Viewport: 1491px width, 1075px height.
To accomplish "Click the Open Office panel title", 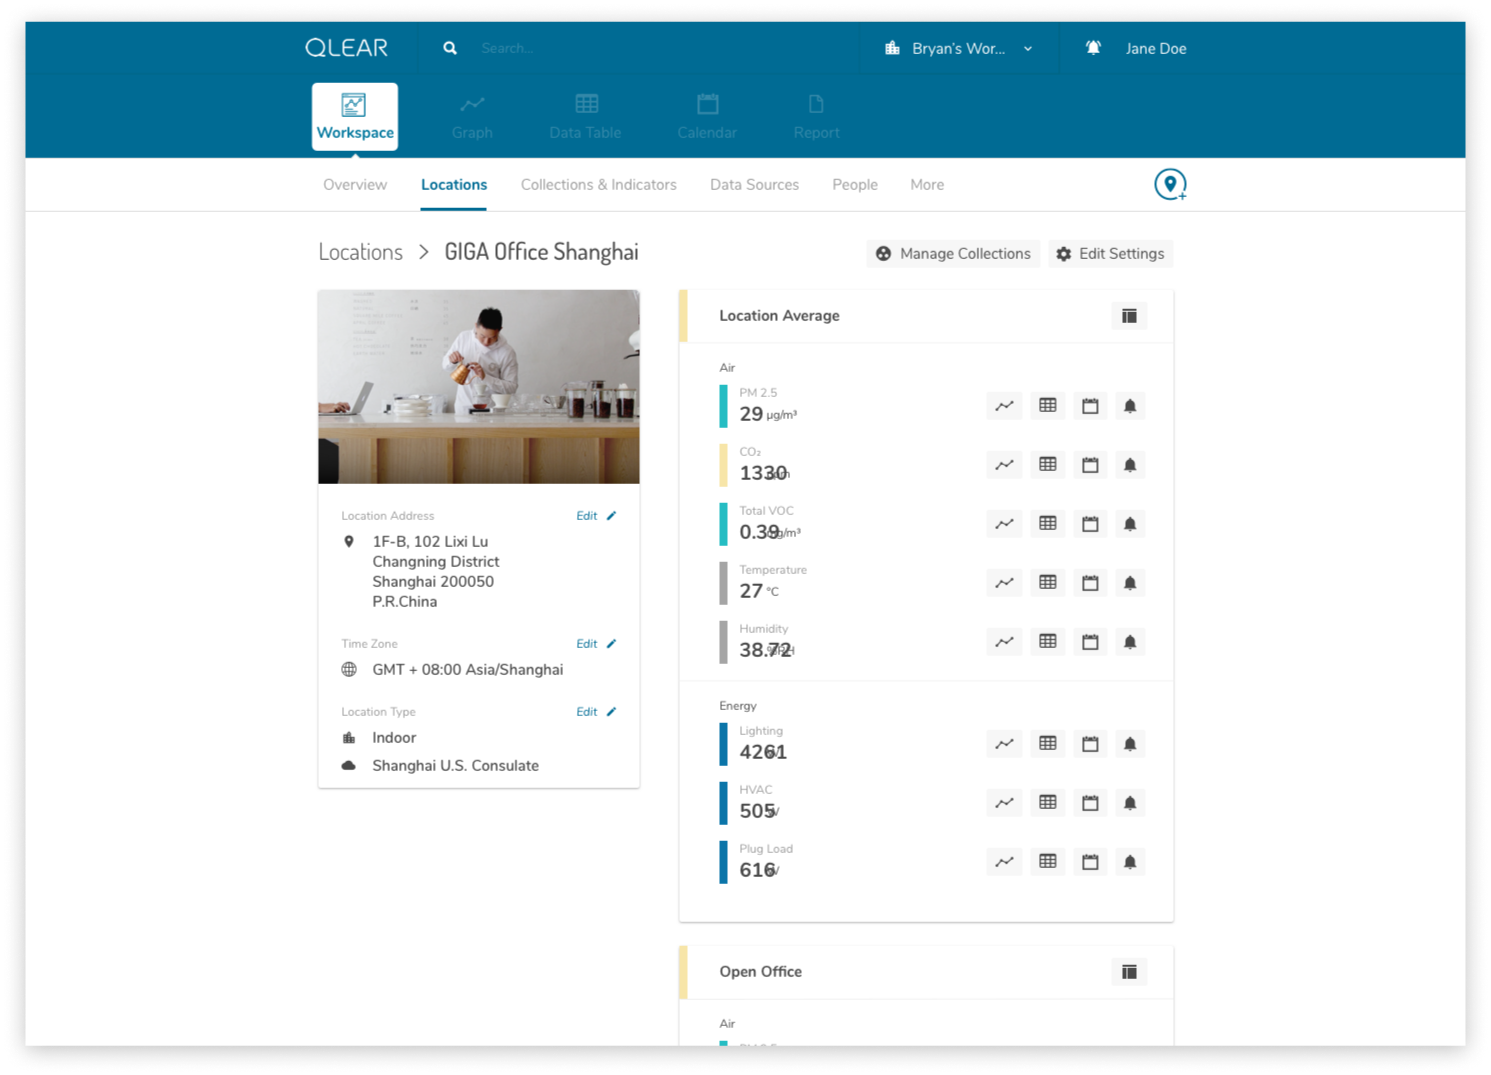I will click(x=761, y=972).
